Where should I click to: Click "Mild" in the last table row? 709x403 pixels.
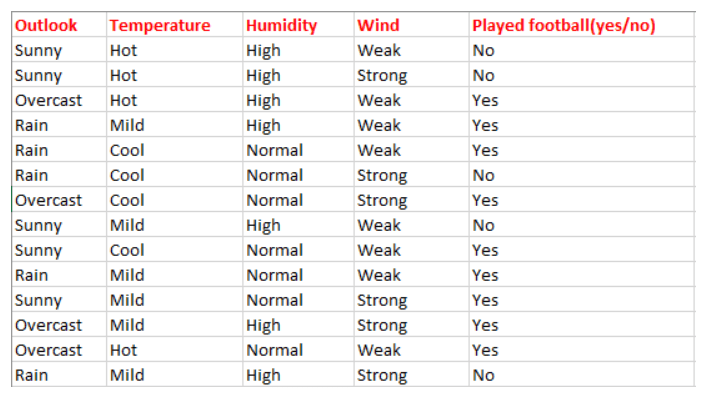click(128, 375)
